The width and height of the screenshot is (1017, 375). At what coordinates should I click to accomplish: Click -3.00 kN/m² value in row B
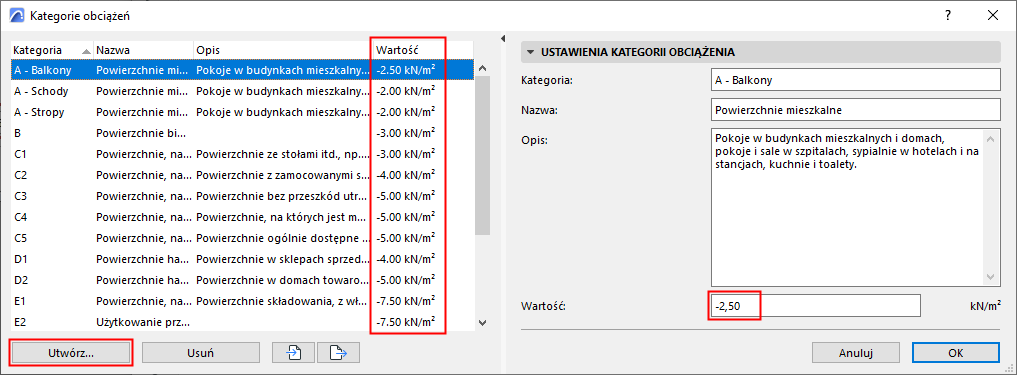pyautogui.click(x=405, y=133)
